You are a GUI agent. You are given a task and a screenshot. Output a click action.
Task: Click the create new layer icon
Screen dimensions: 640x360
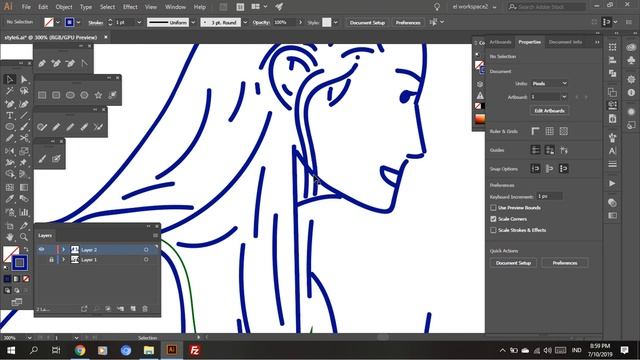[133, 309]
